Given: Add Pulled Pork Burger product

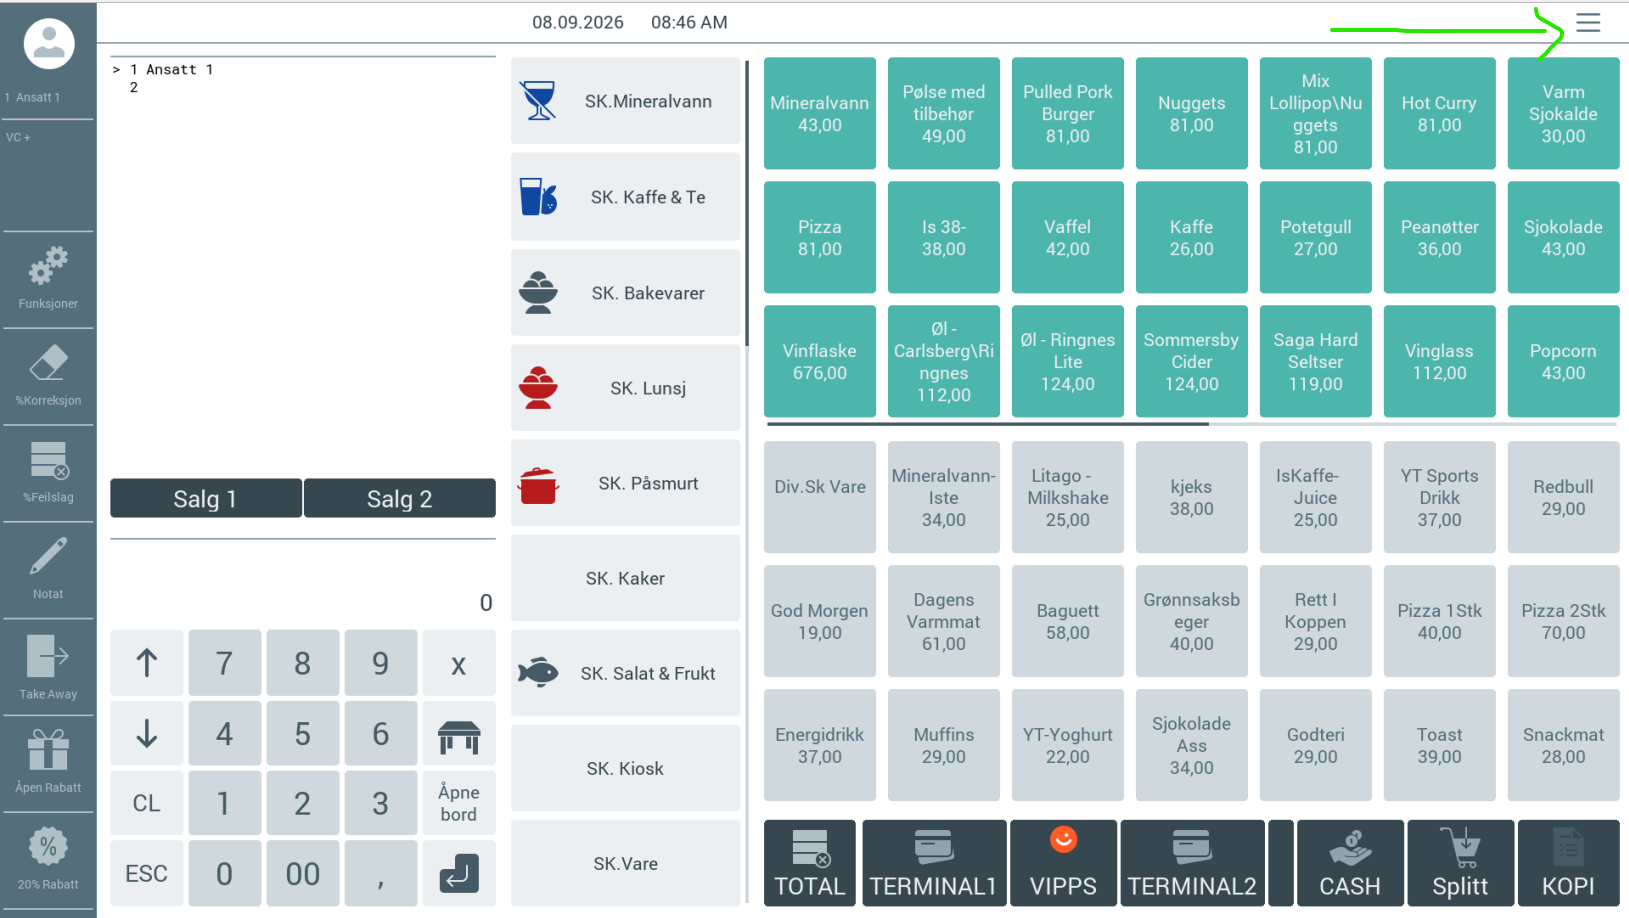Looking at the screenshot, I should click(1068, 113).
